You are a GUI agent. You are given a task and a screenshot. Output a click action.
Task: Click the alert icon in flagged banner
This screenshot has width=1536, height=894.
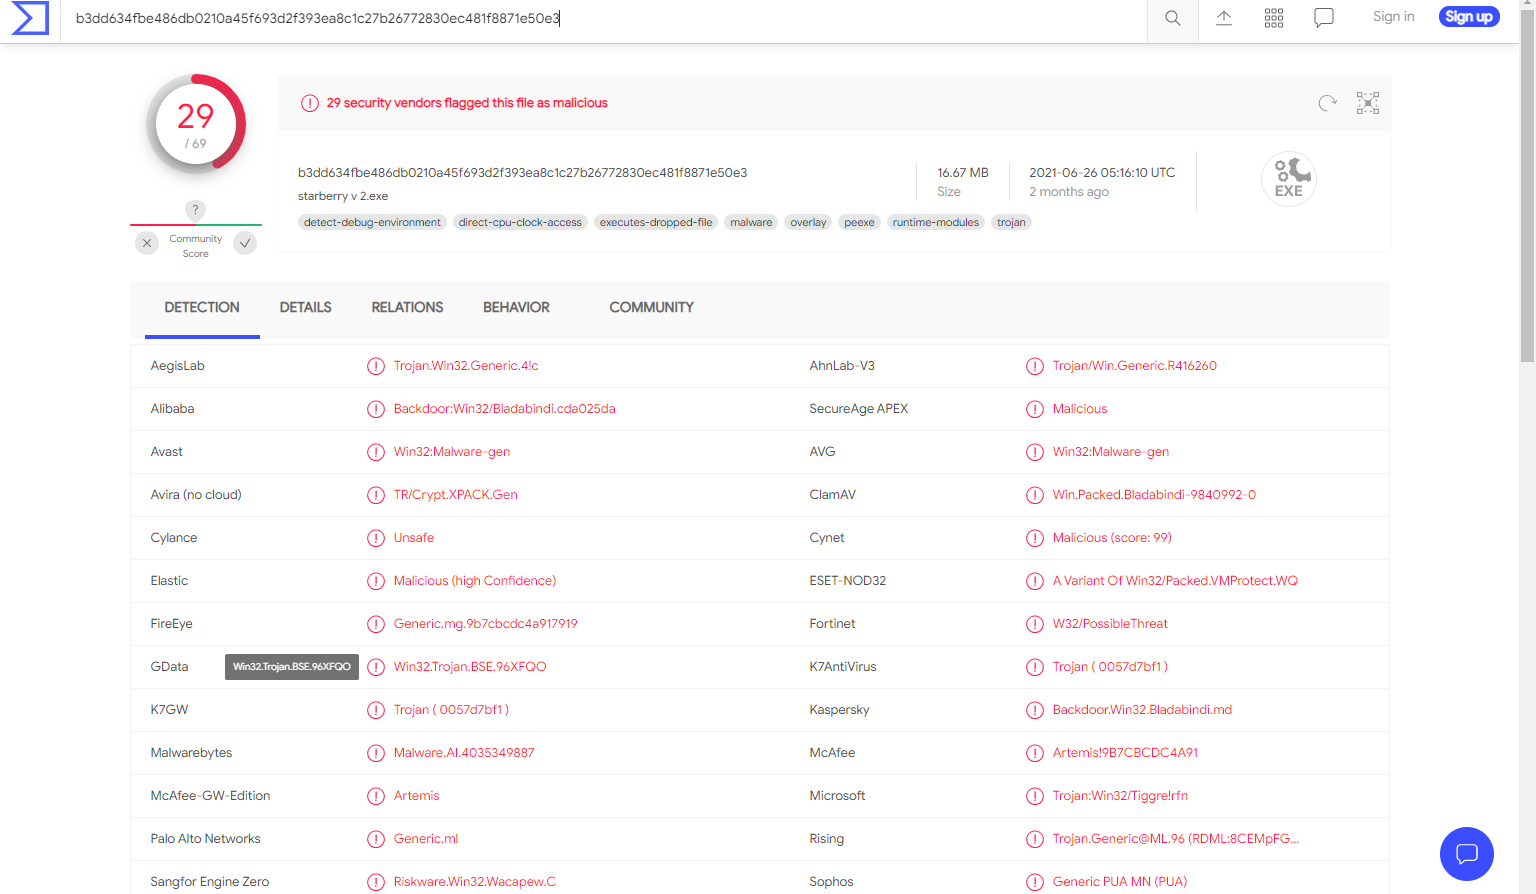click(310, 103)
